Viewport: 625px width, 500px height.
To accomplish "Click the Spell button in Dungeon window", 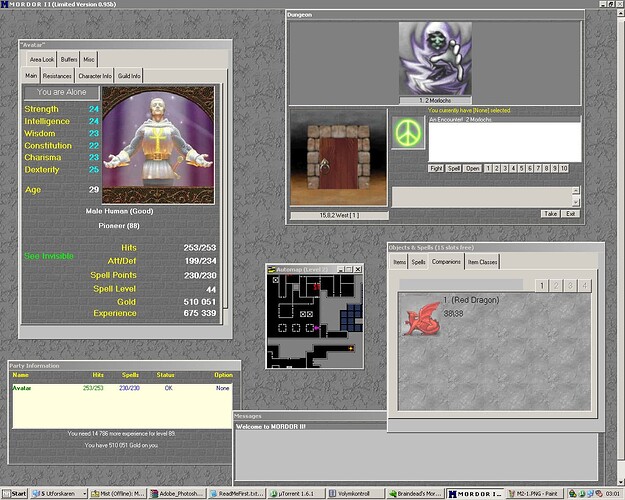I will (454, 168).
